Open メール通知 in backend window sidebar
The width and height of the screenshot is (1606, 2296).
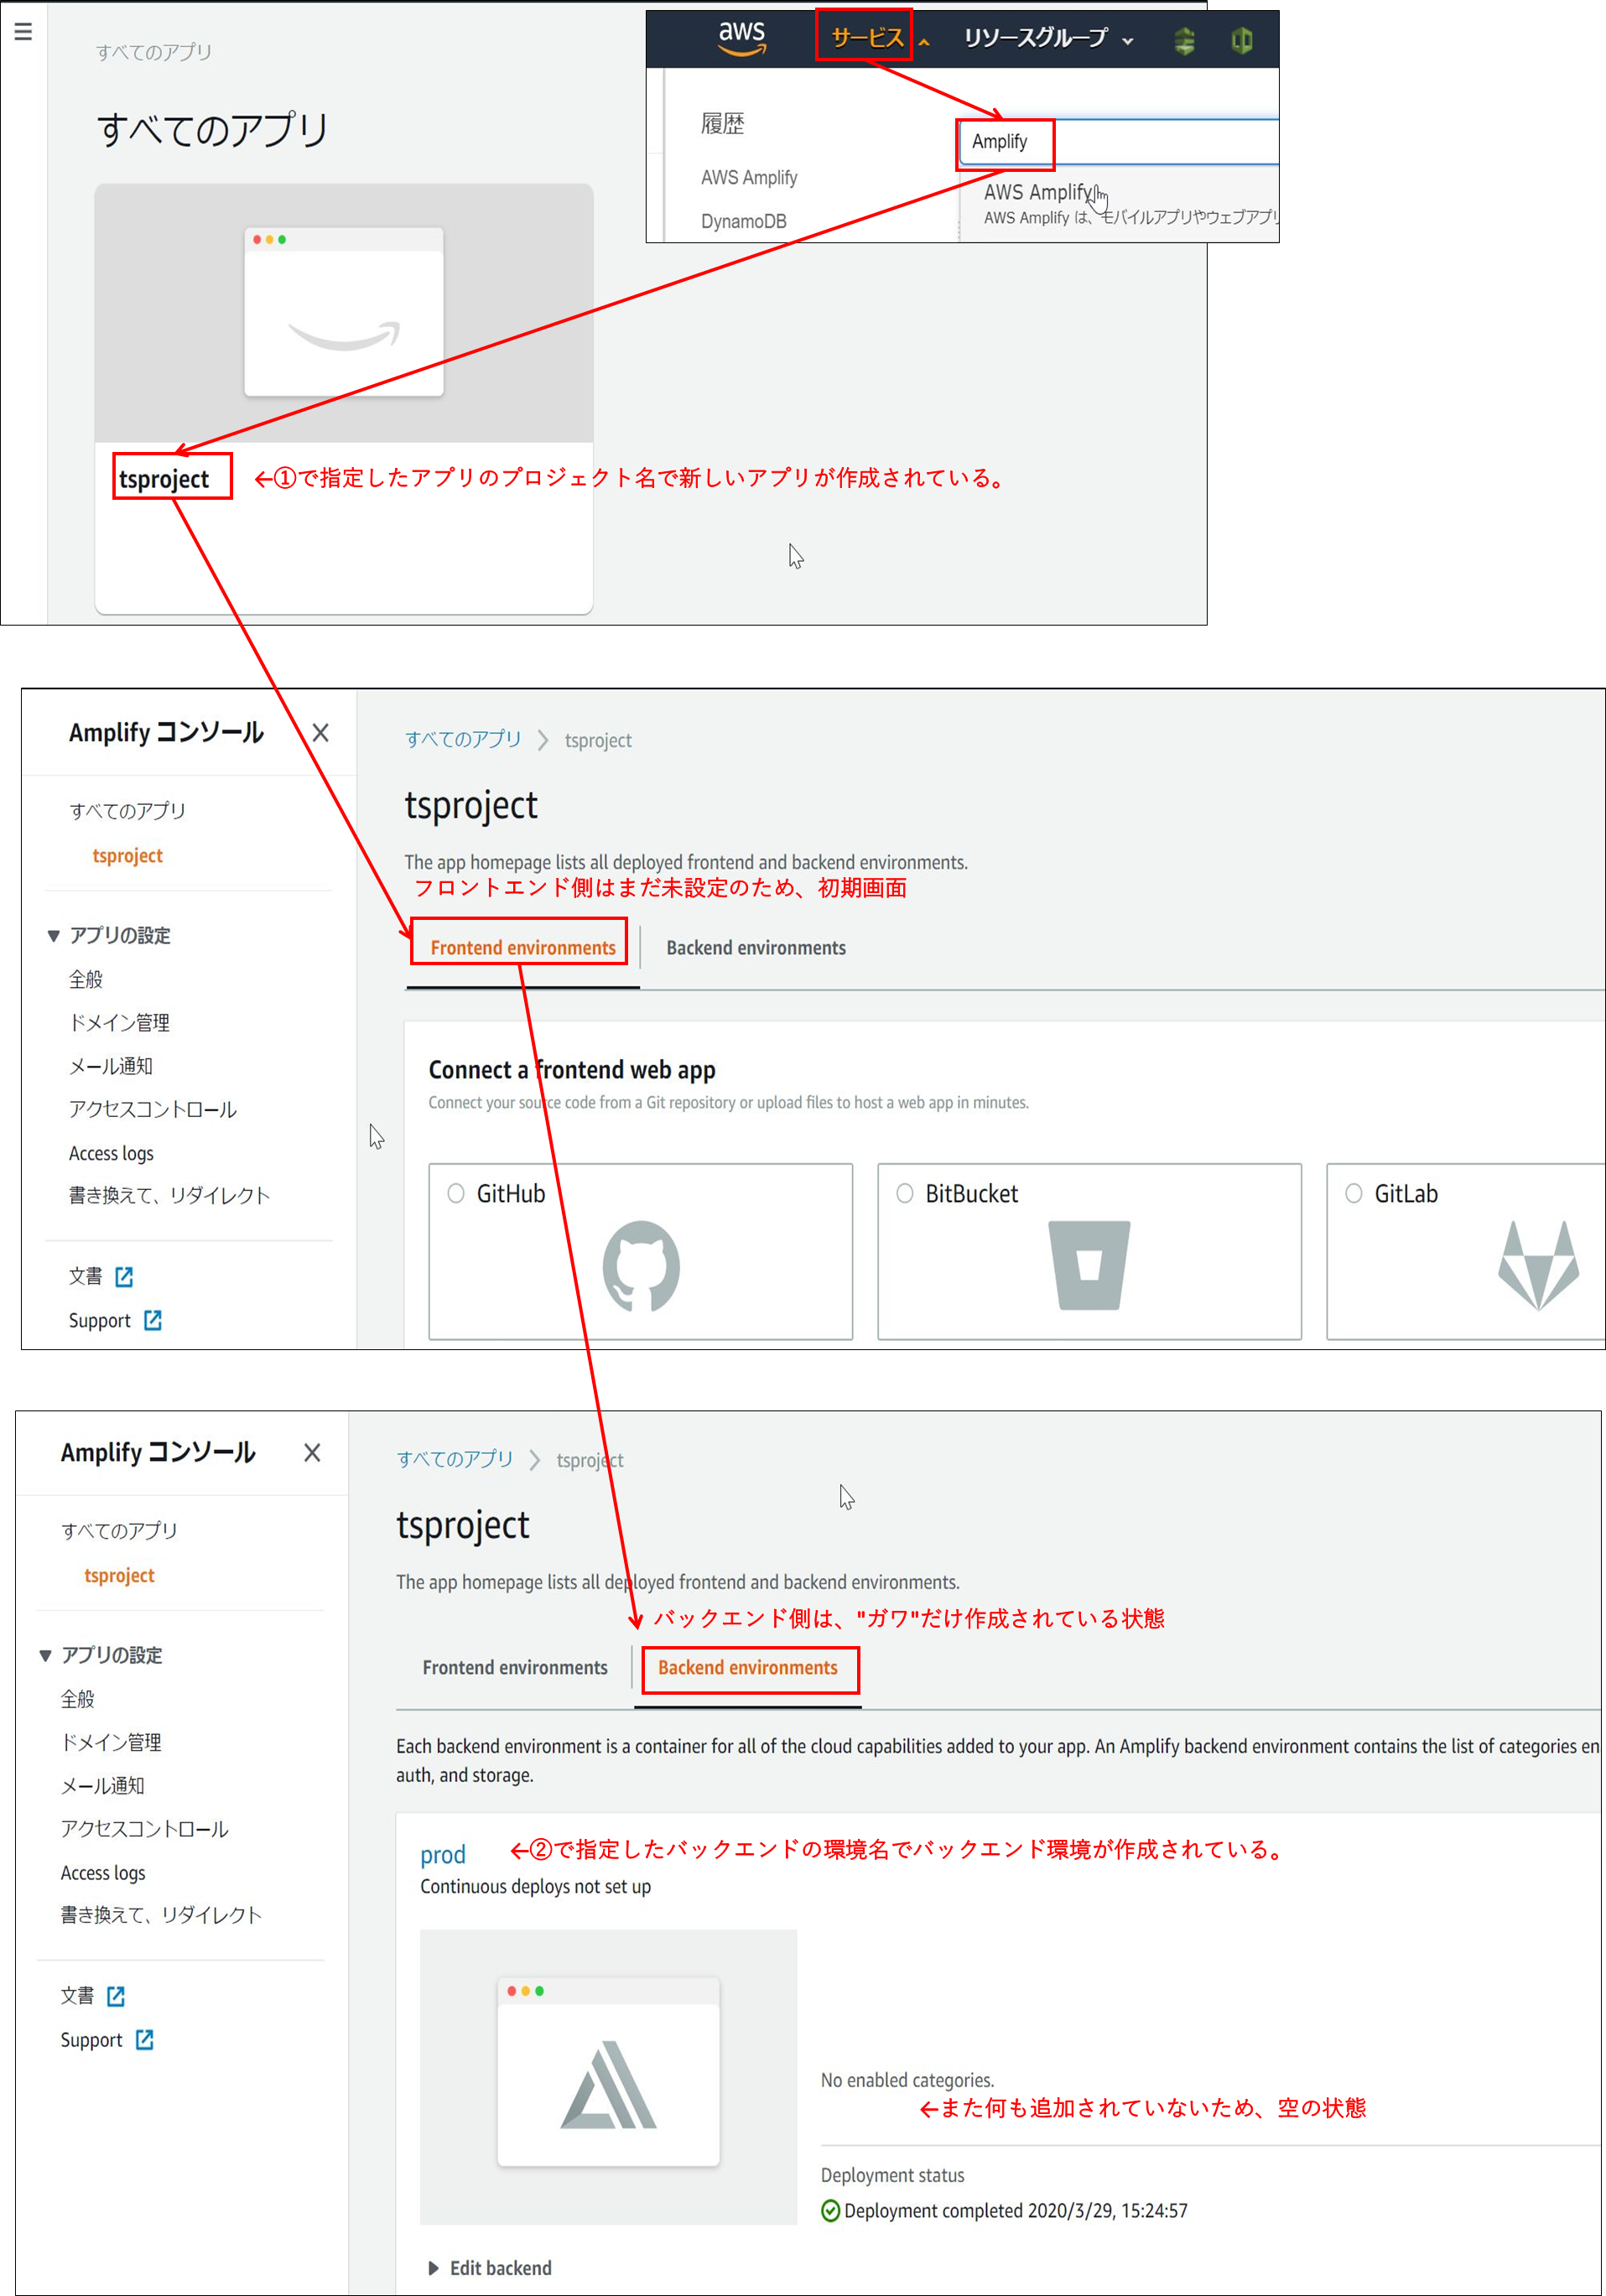(102, 1786)
